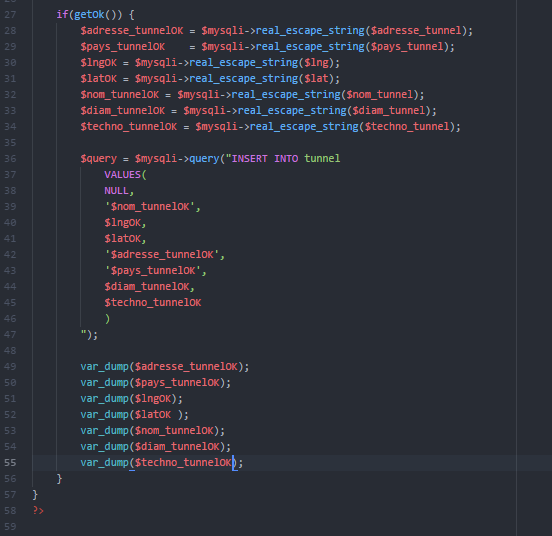The width and height of the screenshot is (552, 536).
Task: Click the $nom_tunnel argument on line 32
Action: (380, 95)
